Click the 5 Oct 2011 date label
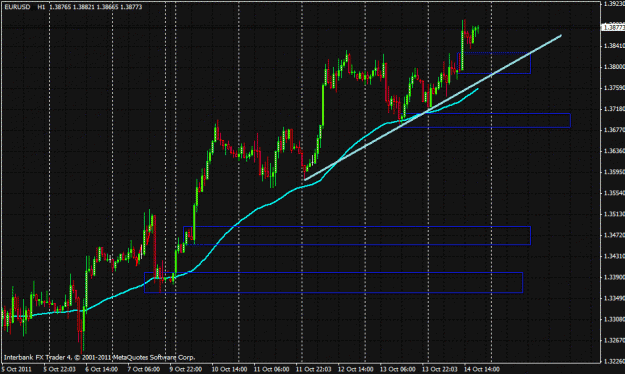 click(17, 369)
